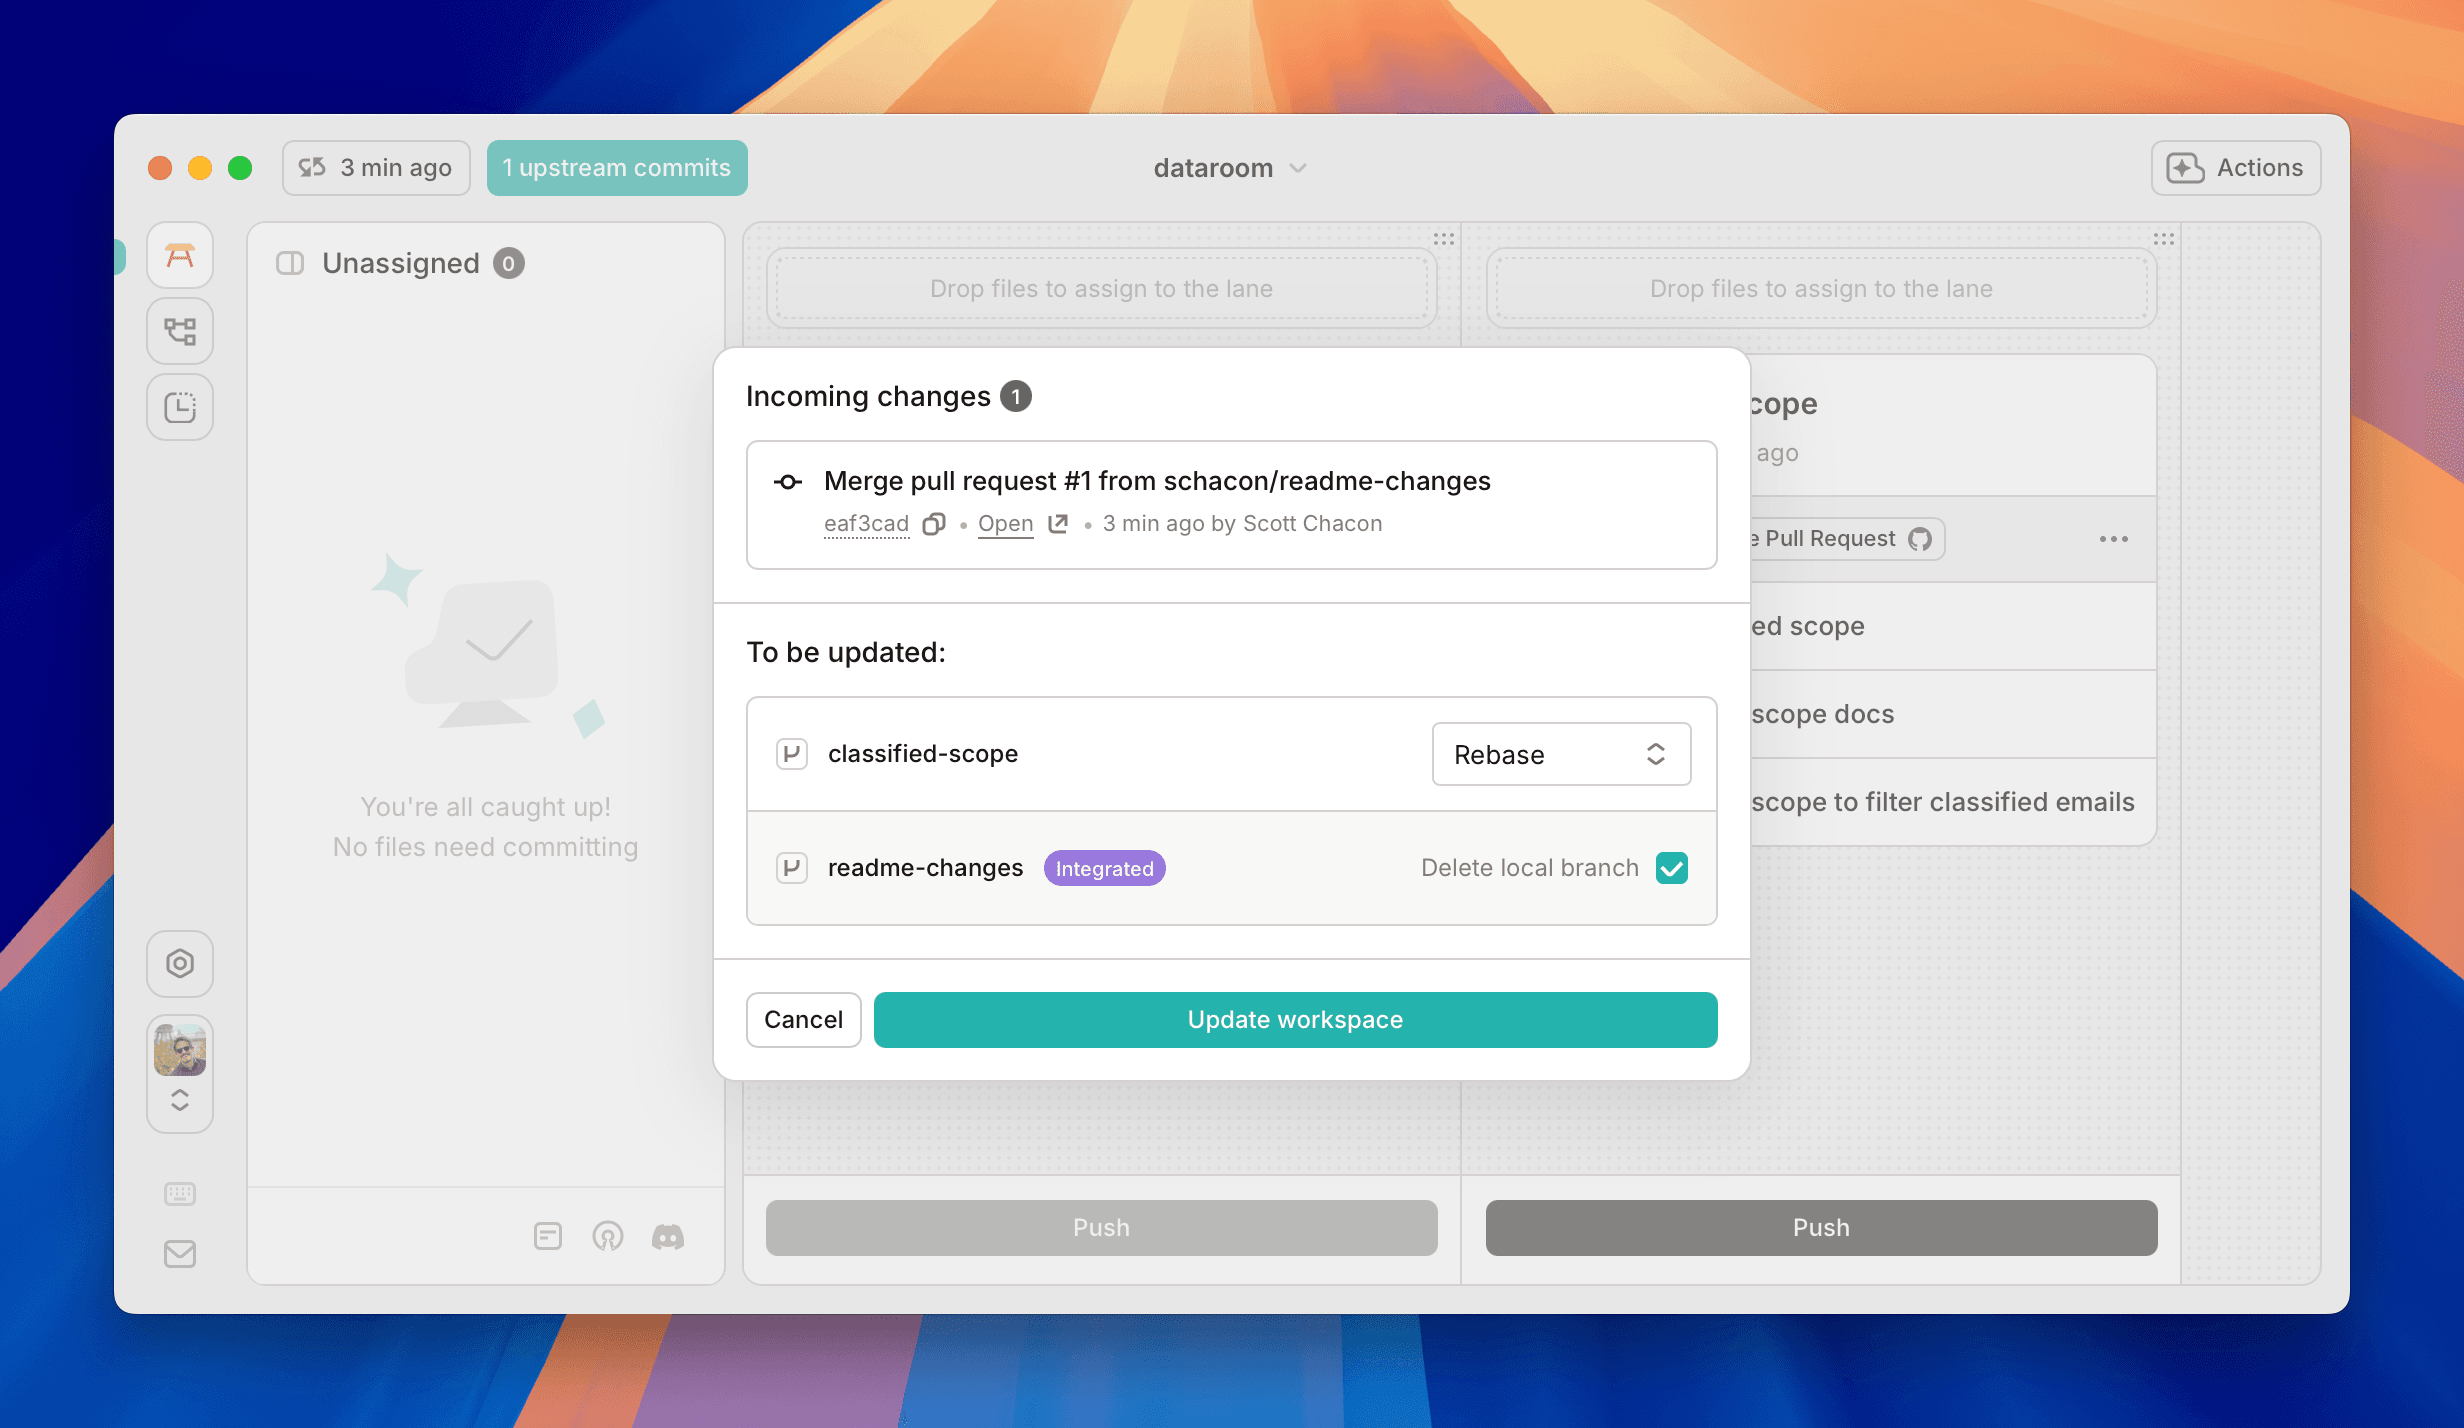
Task: Click the 1 upstream commits indicator
Action: (616, 168)
